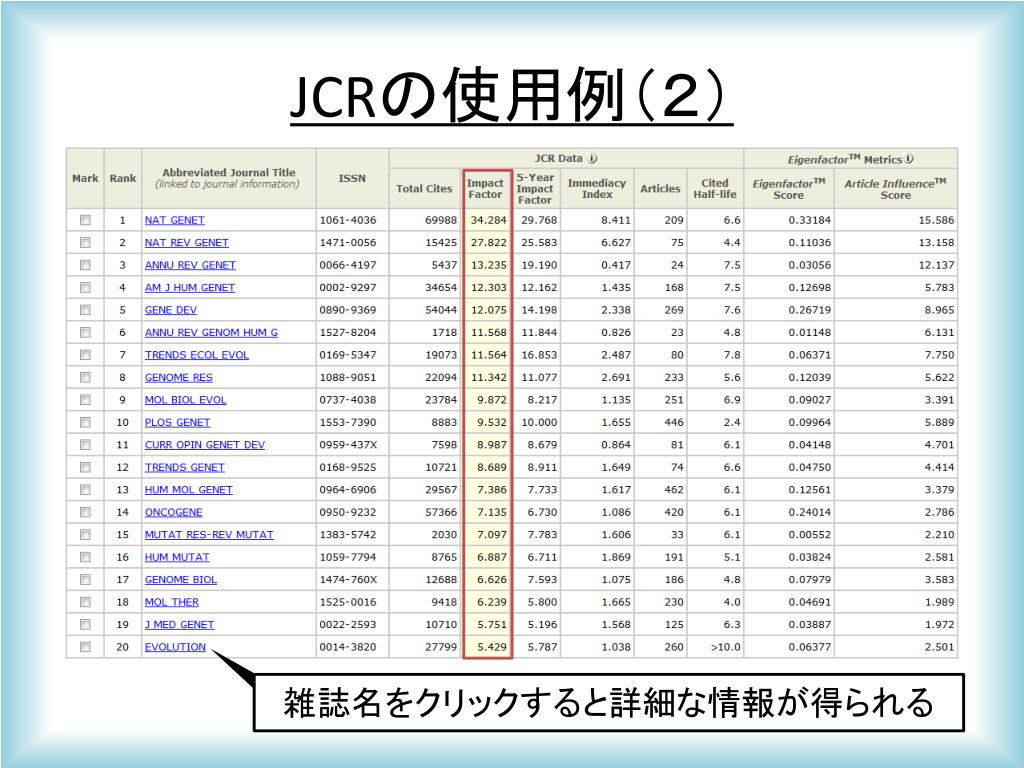Click impact factor value 5.429
Viewport: 1024px width, 768px height.
coord(492,647)
